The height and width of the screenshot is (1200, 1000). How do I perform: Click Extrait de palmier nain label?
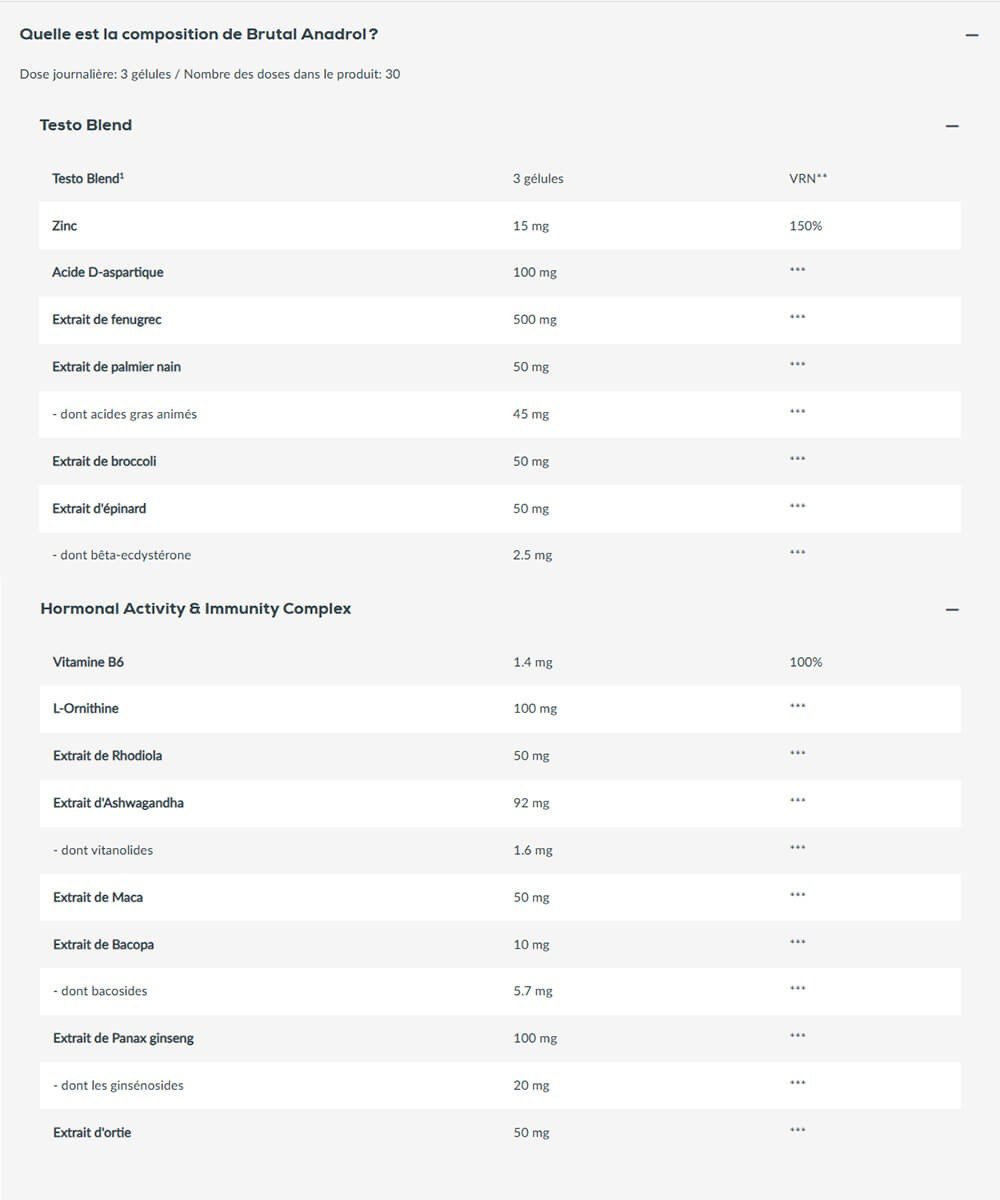tap(117, 367)
